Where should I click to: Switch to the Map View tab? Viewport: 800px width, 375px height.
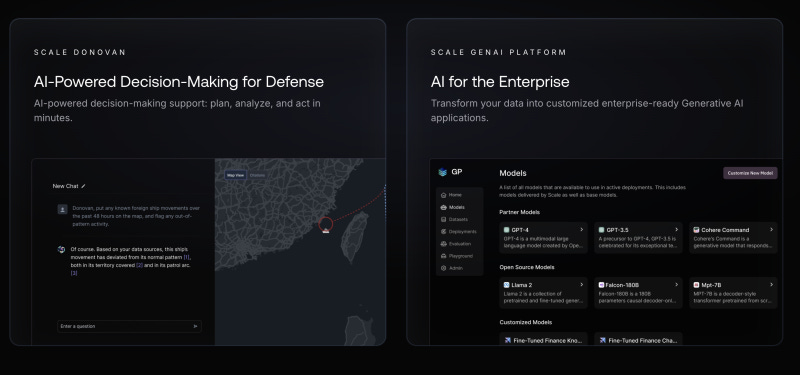(236, 175)
